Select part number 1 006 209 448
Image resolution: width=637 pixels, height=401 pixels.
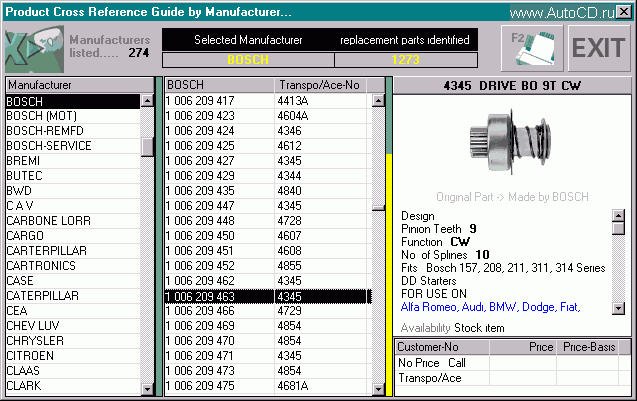point(219,221)
